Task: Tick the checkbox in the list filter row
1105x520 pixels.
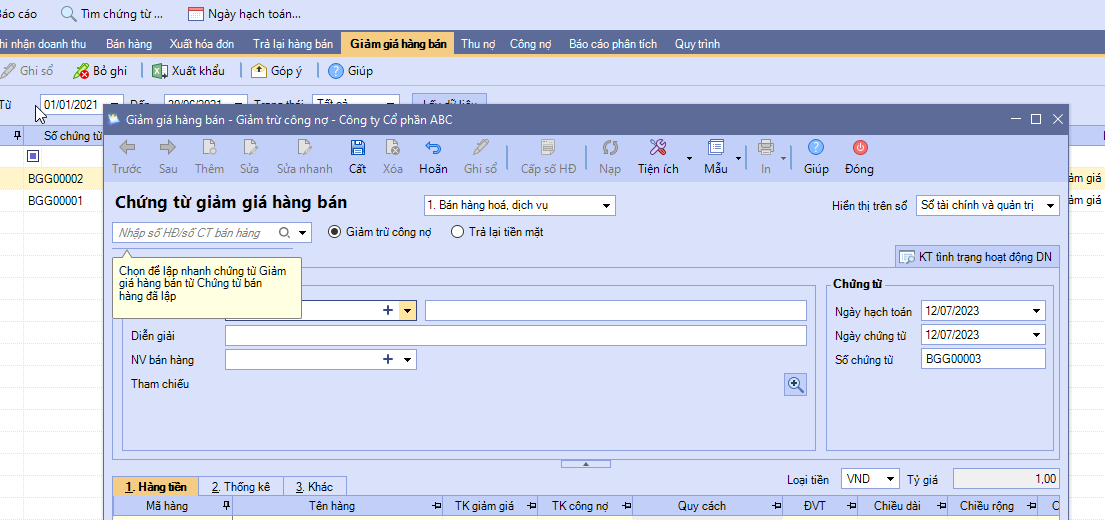Action: [x=33, y=156]
